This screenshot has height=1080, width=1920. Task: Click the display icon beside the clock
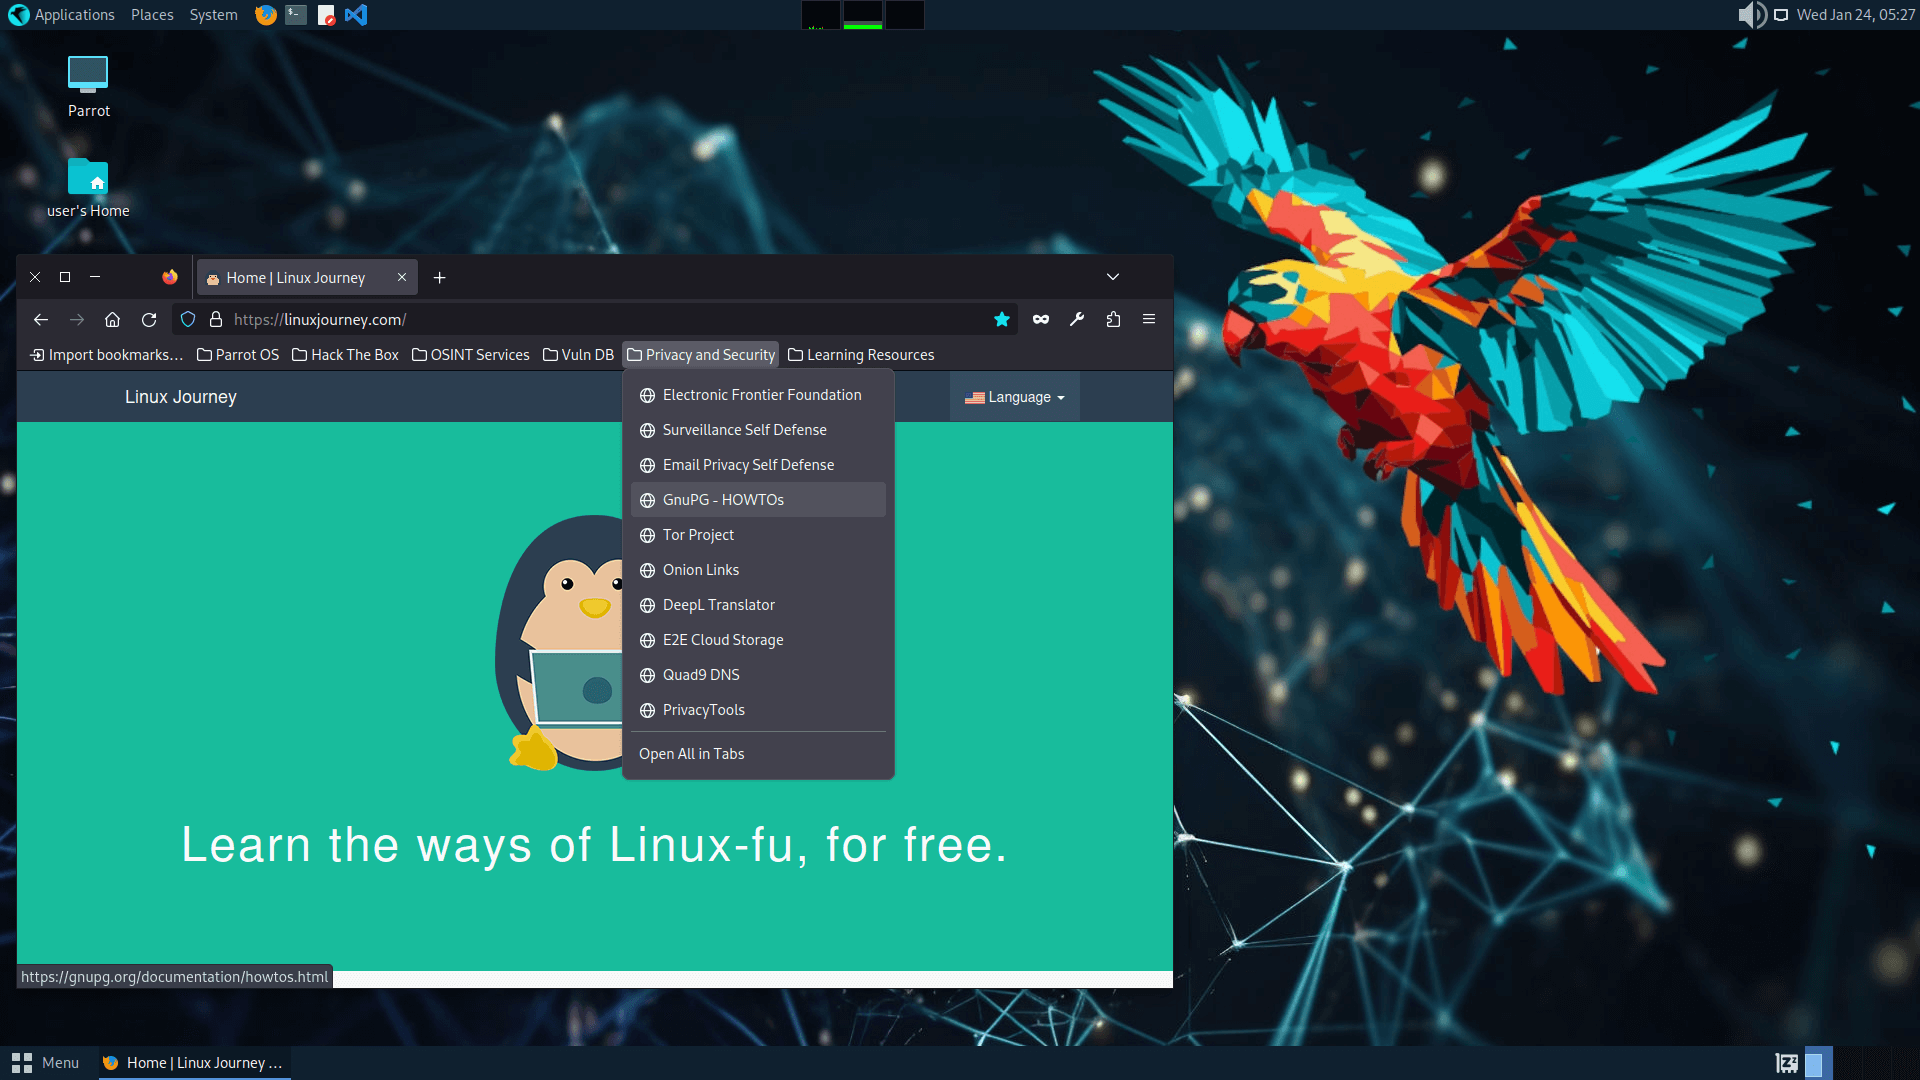click(x=1781, y=15)
